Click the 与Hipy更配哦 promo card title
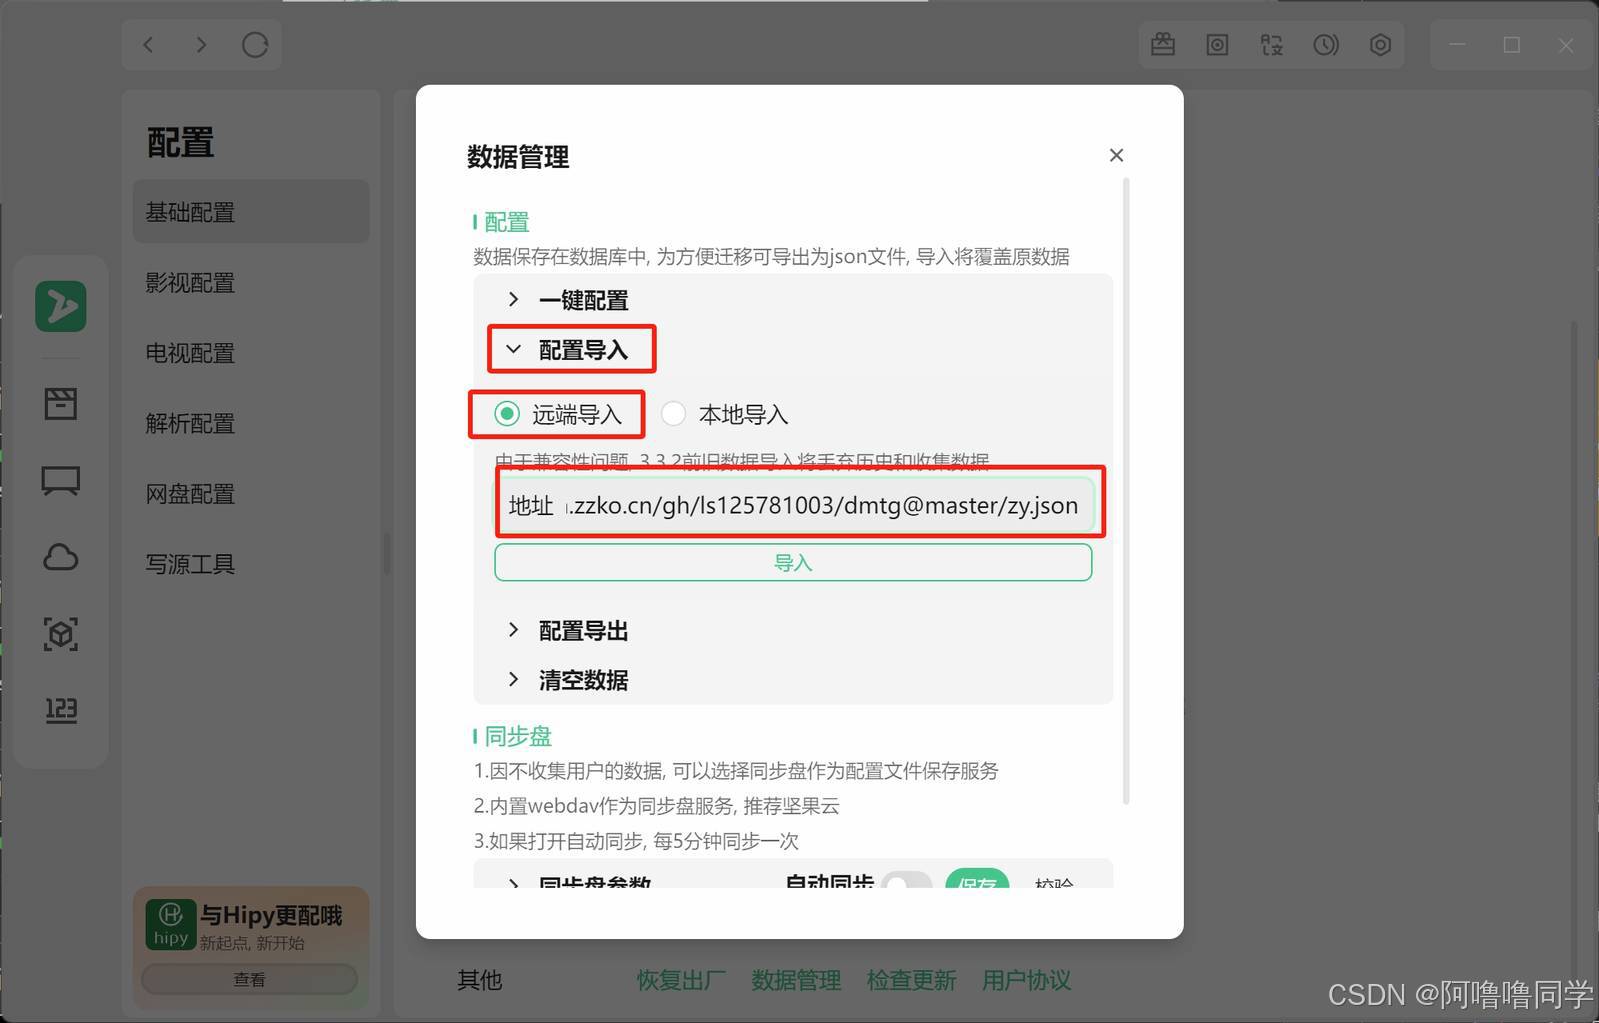Viewport: 1599px width, 1023px height. [271, 915]
